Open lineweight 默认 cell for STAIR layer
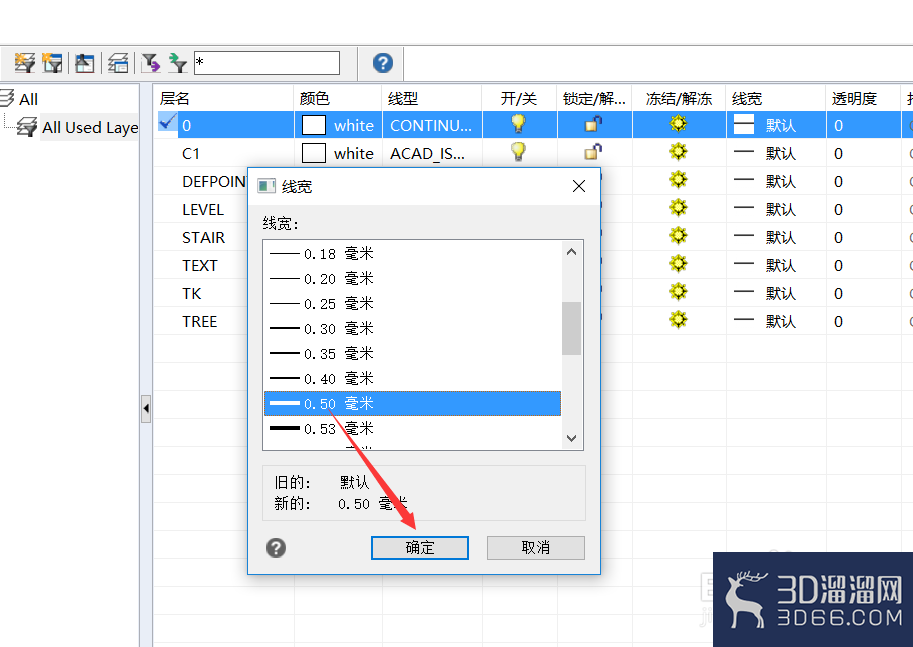 click(776, 236)
